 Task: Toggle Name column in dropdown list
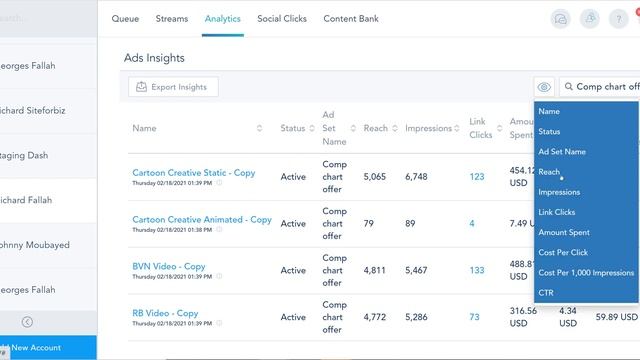click(586, 111)
